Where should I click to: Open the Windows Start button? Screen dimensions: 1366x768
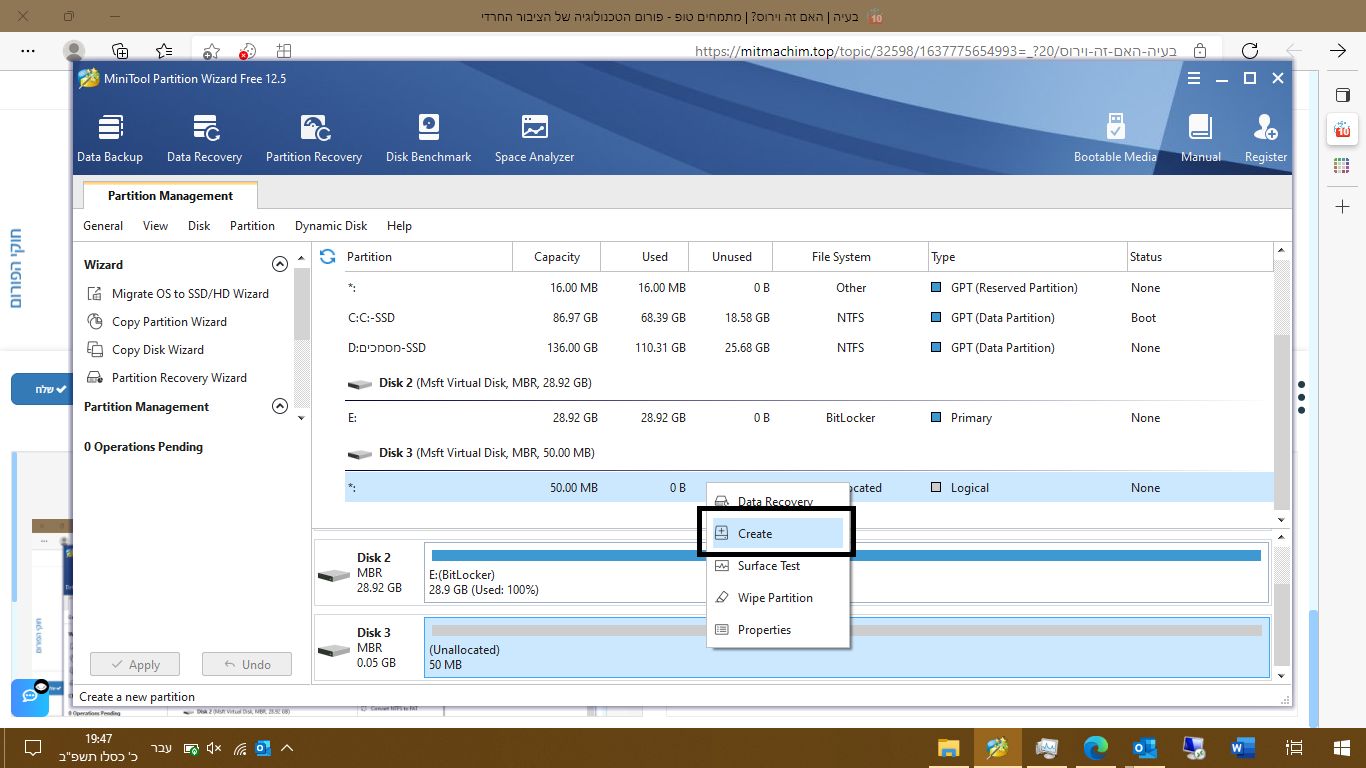(1342, 748)
